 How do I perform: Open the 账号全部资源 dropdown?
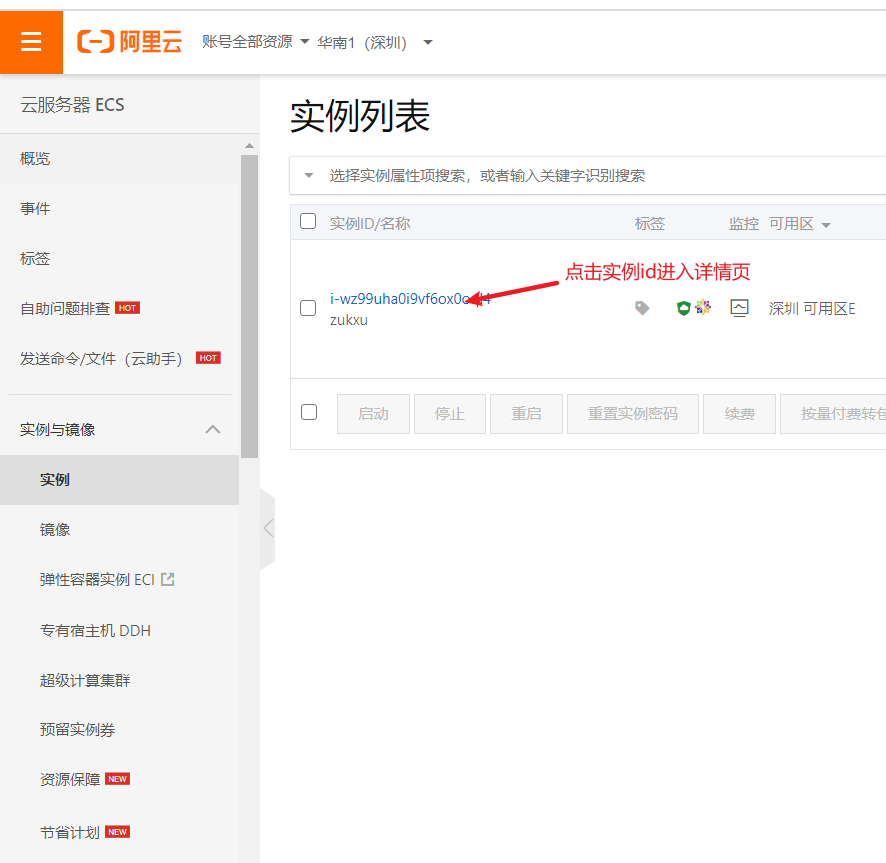pyautogui.click(x=255, y=42)
